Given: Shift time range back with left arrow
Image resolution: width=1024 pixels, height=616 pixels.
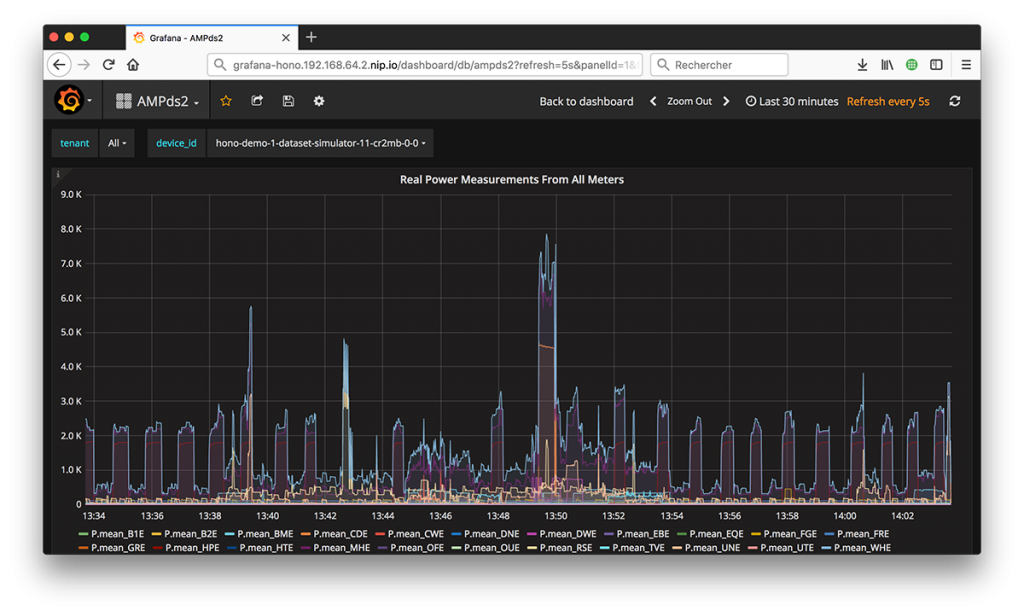Looking at the screenshot, I should [x=653, y=101].
